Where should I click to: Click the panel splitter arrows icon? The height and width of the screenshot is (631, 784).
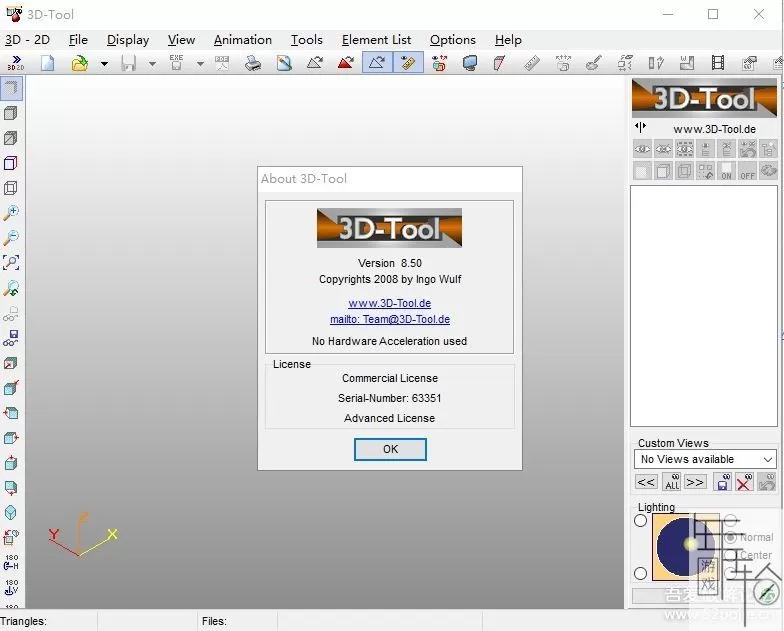640,127
